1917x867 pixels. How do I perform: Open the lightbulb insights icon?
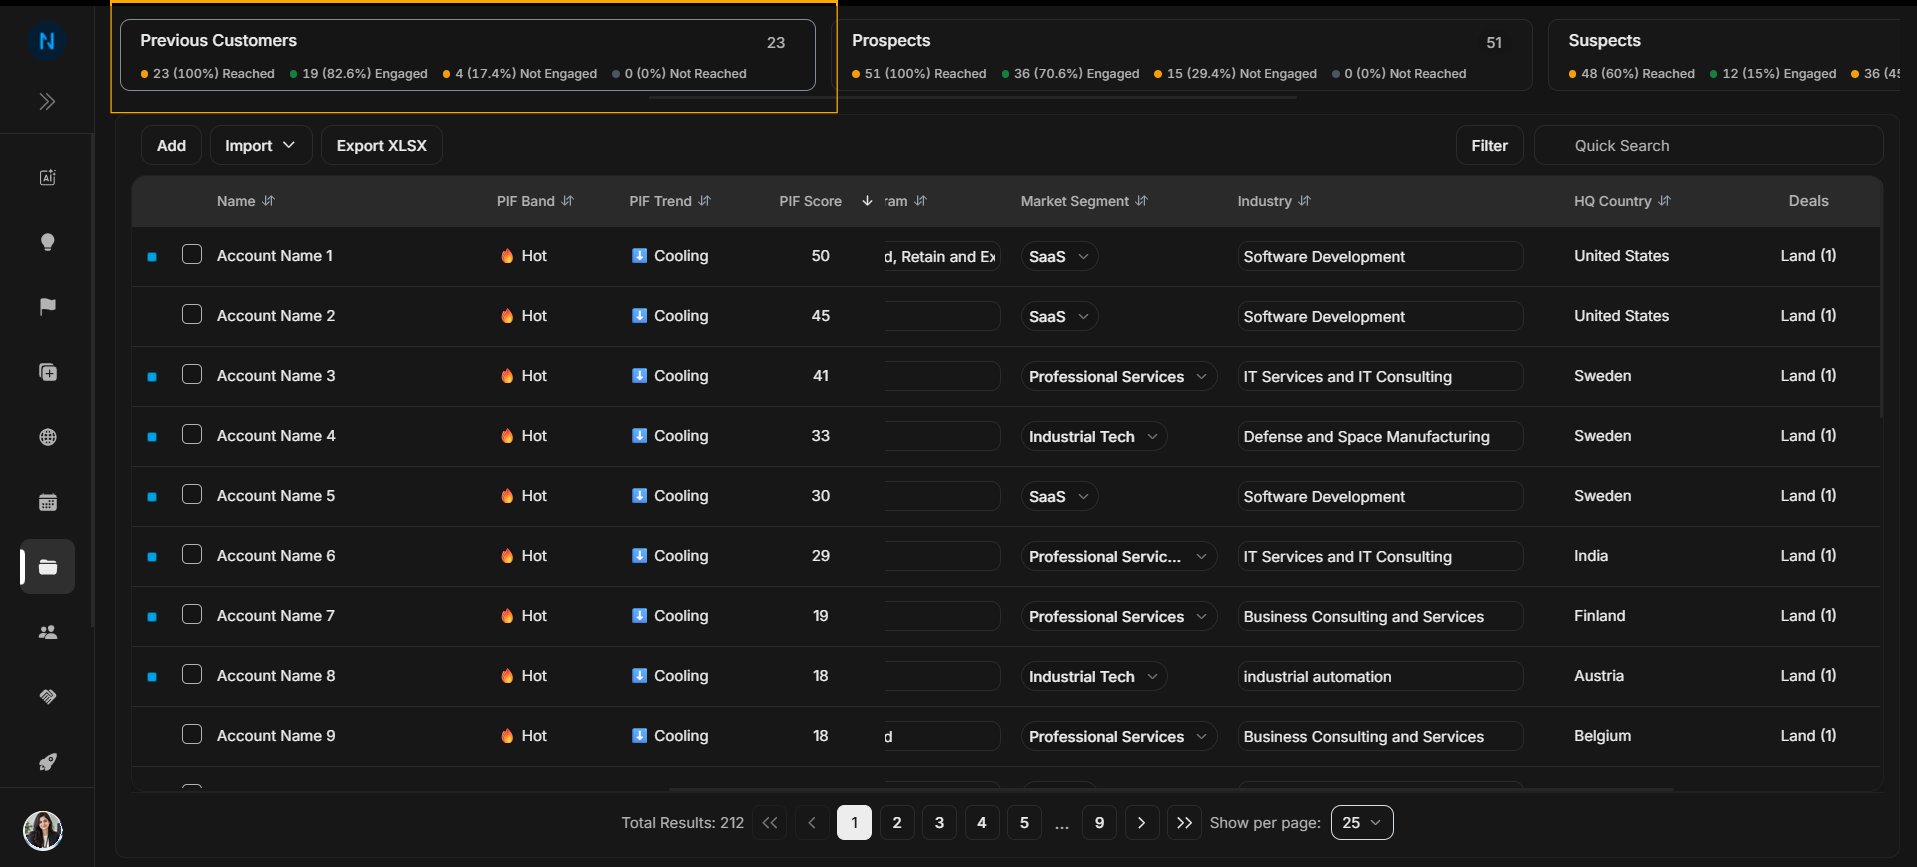47,242
